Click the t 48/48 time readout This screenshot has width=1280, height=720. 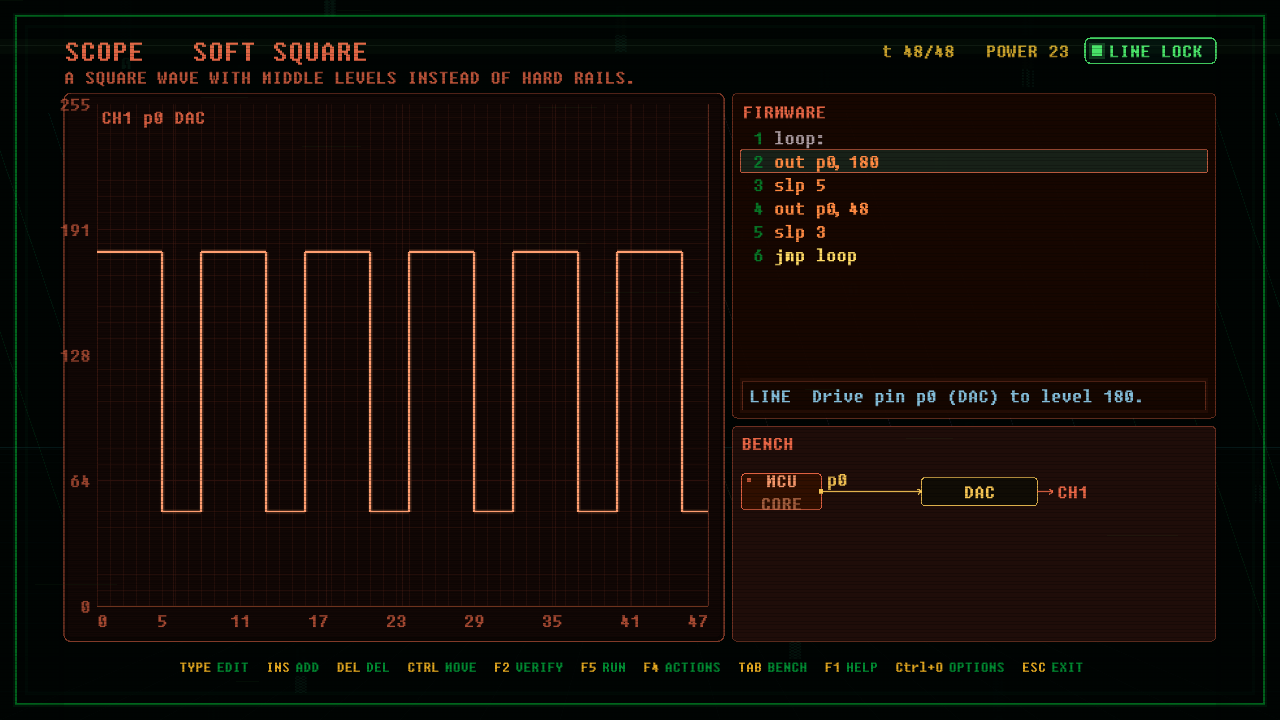918,52
